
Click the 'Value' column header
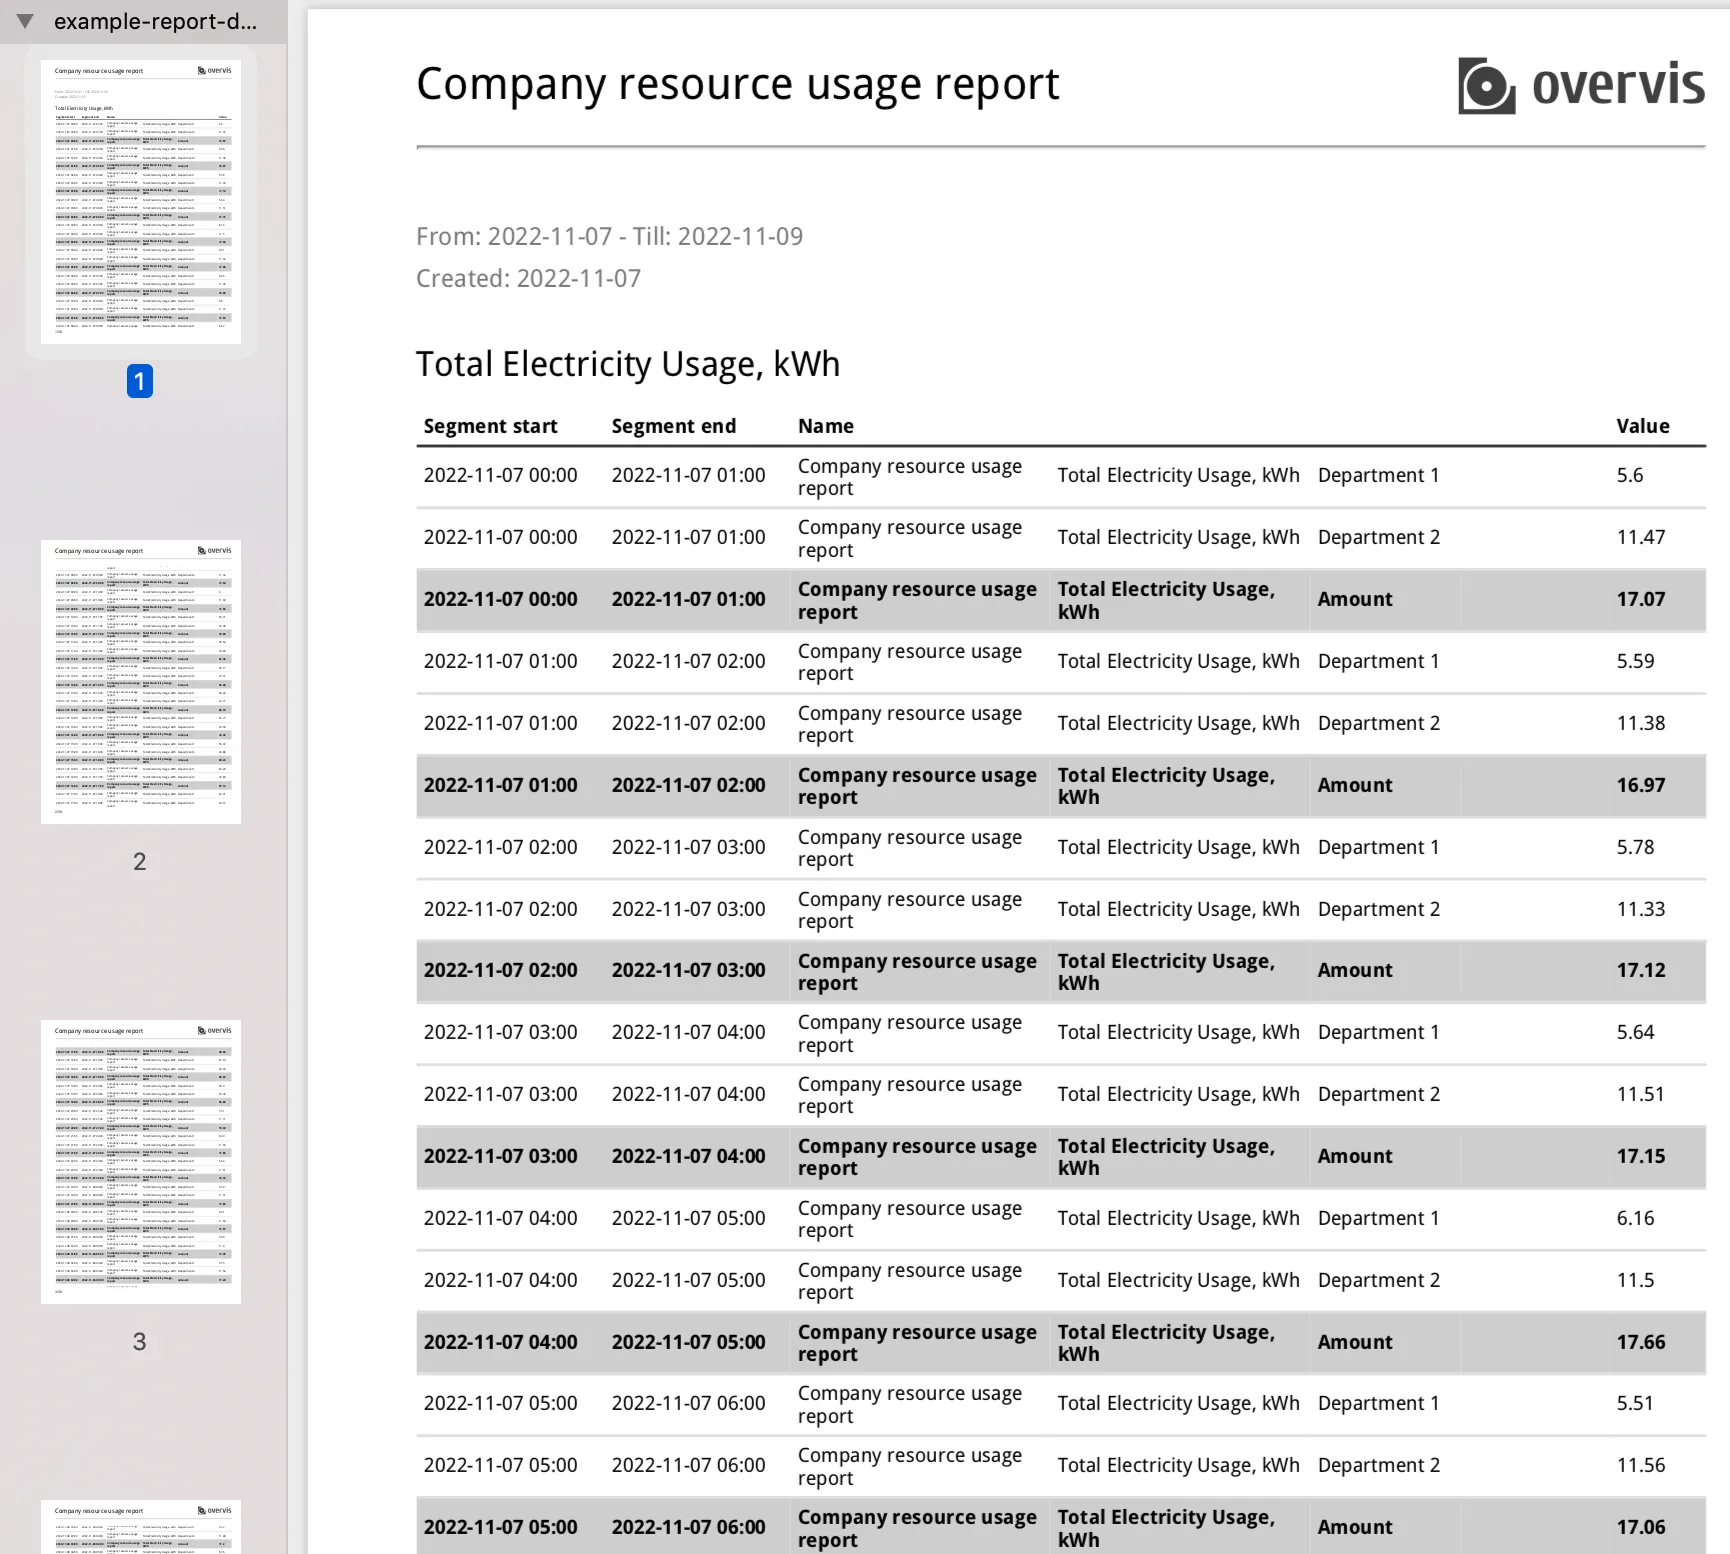pyautogui.click(x=1643, y=426)
